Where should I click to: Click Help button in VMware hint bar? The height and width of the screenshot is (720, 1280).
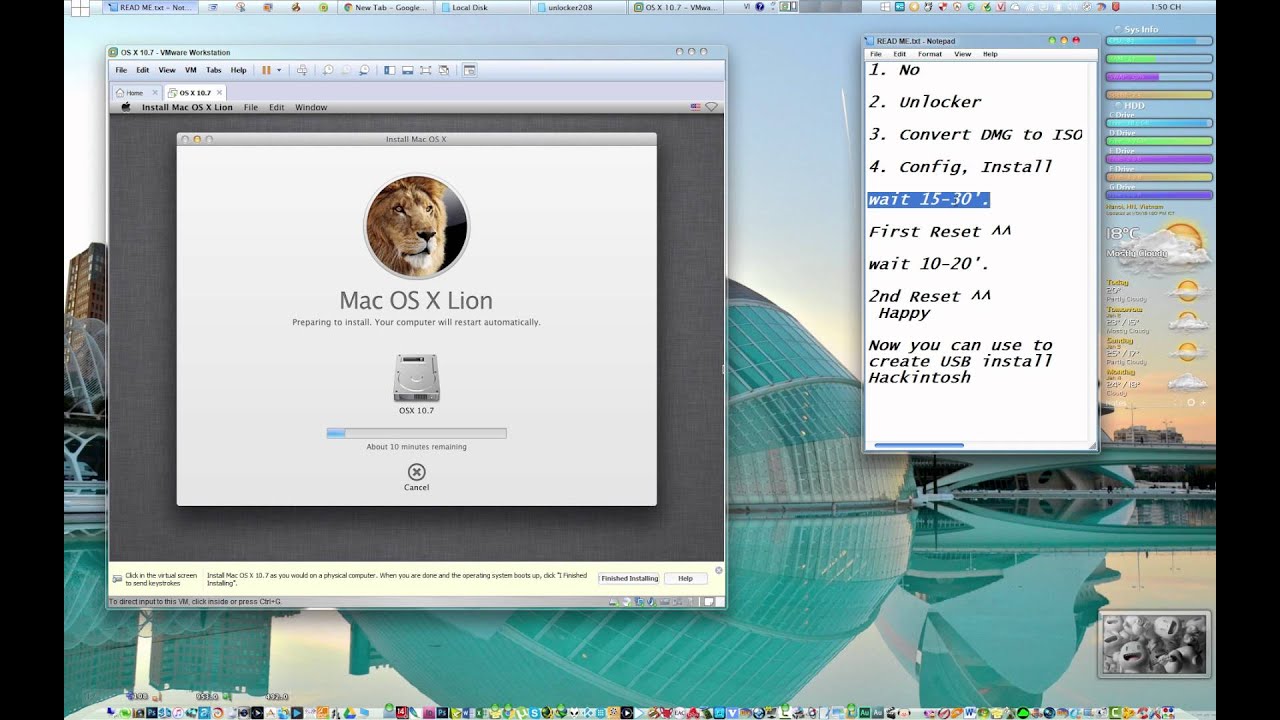[x=685, y=578]
